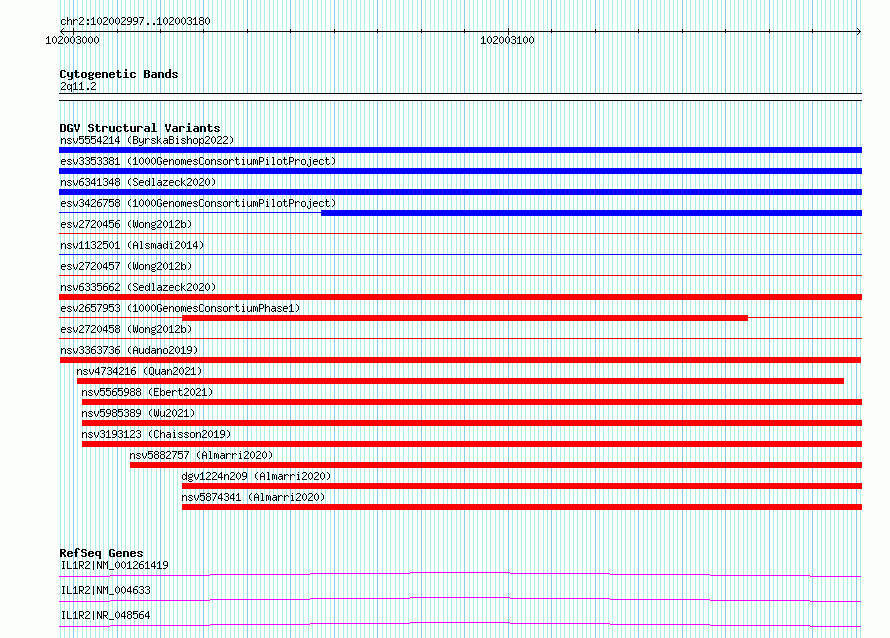
Task: Select IL1R2|NM_001261419 gene label
Action: pos(115,565)
